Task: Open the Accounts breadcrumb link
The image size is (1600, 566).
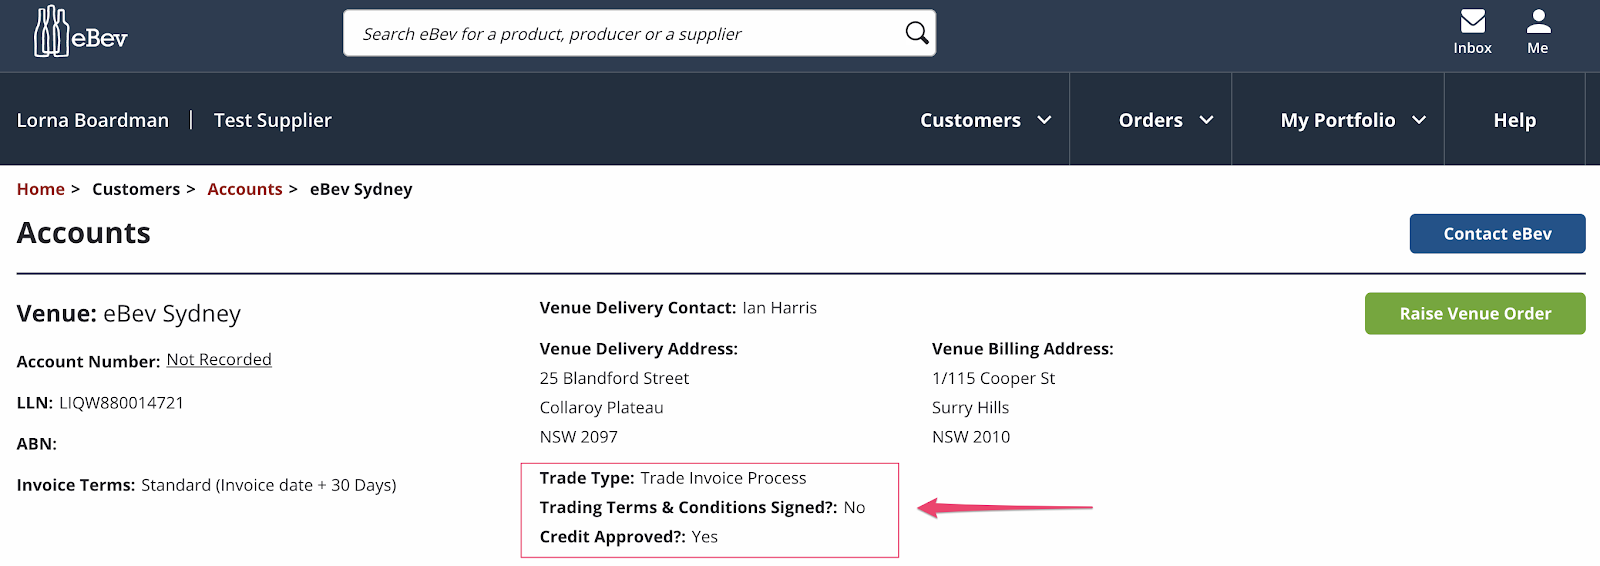Action: (x=244, y=189)
